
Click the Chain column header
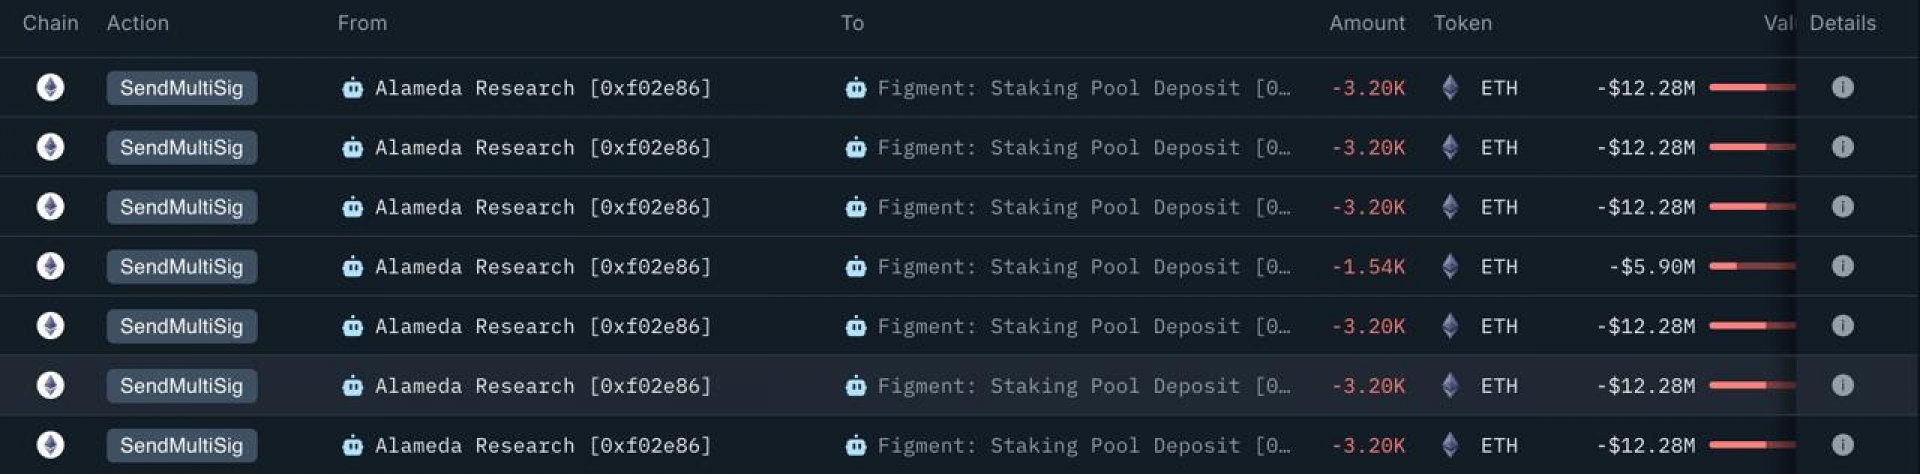50,23
